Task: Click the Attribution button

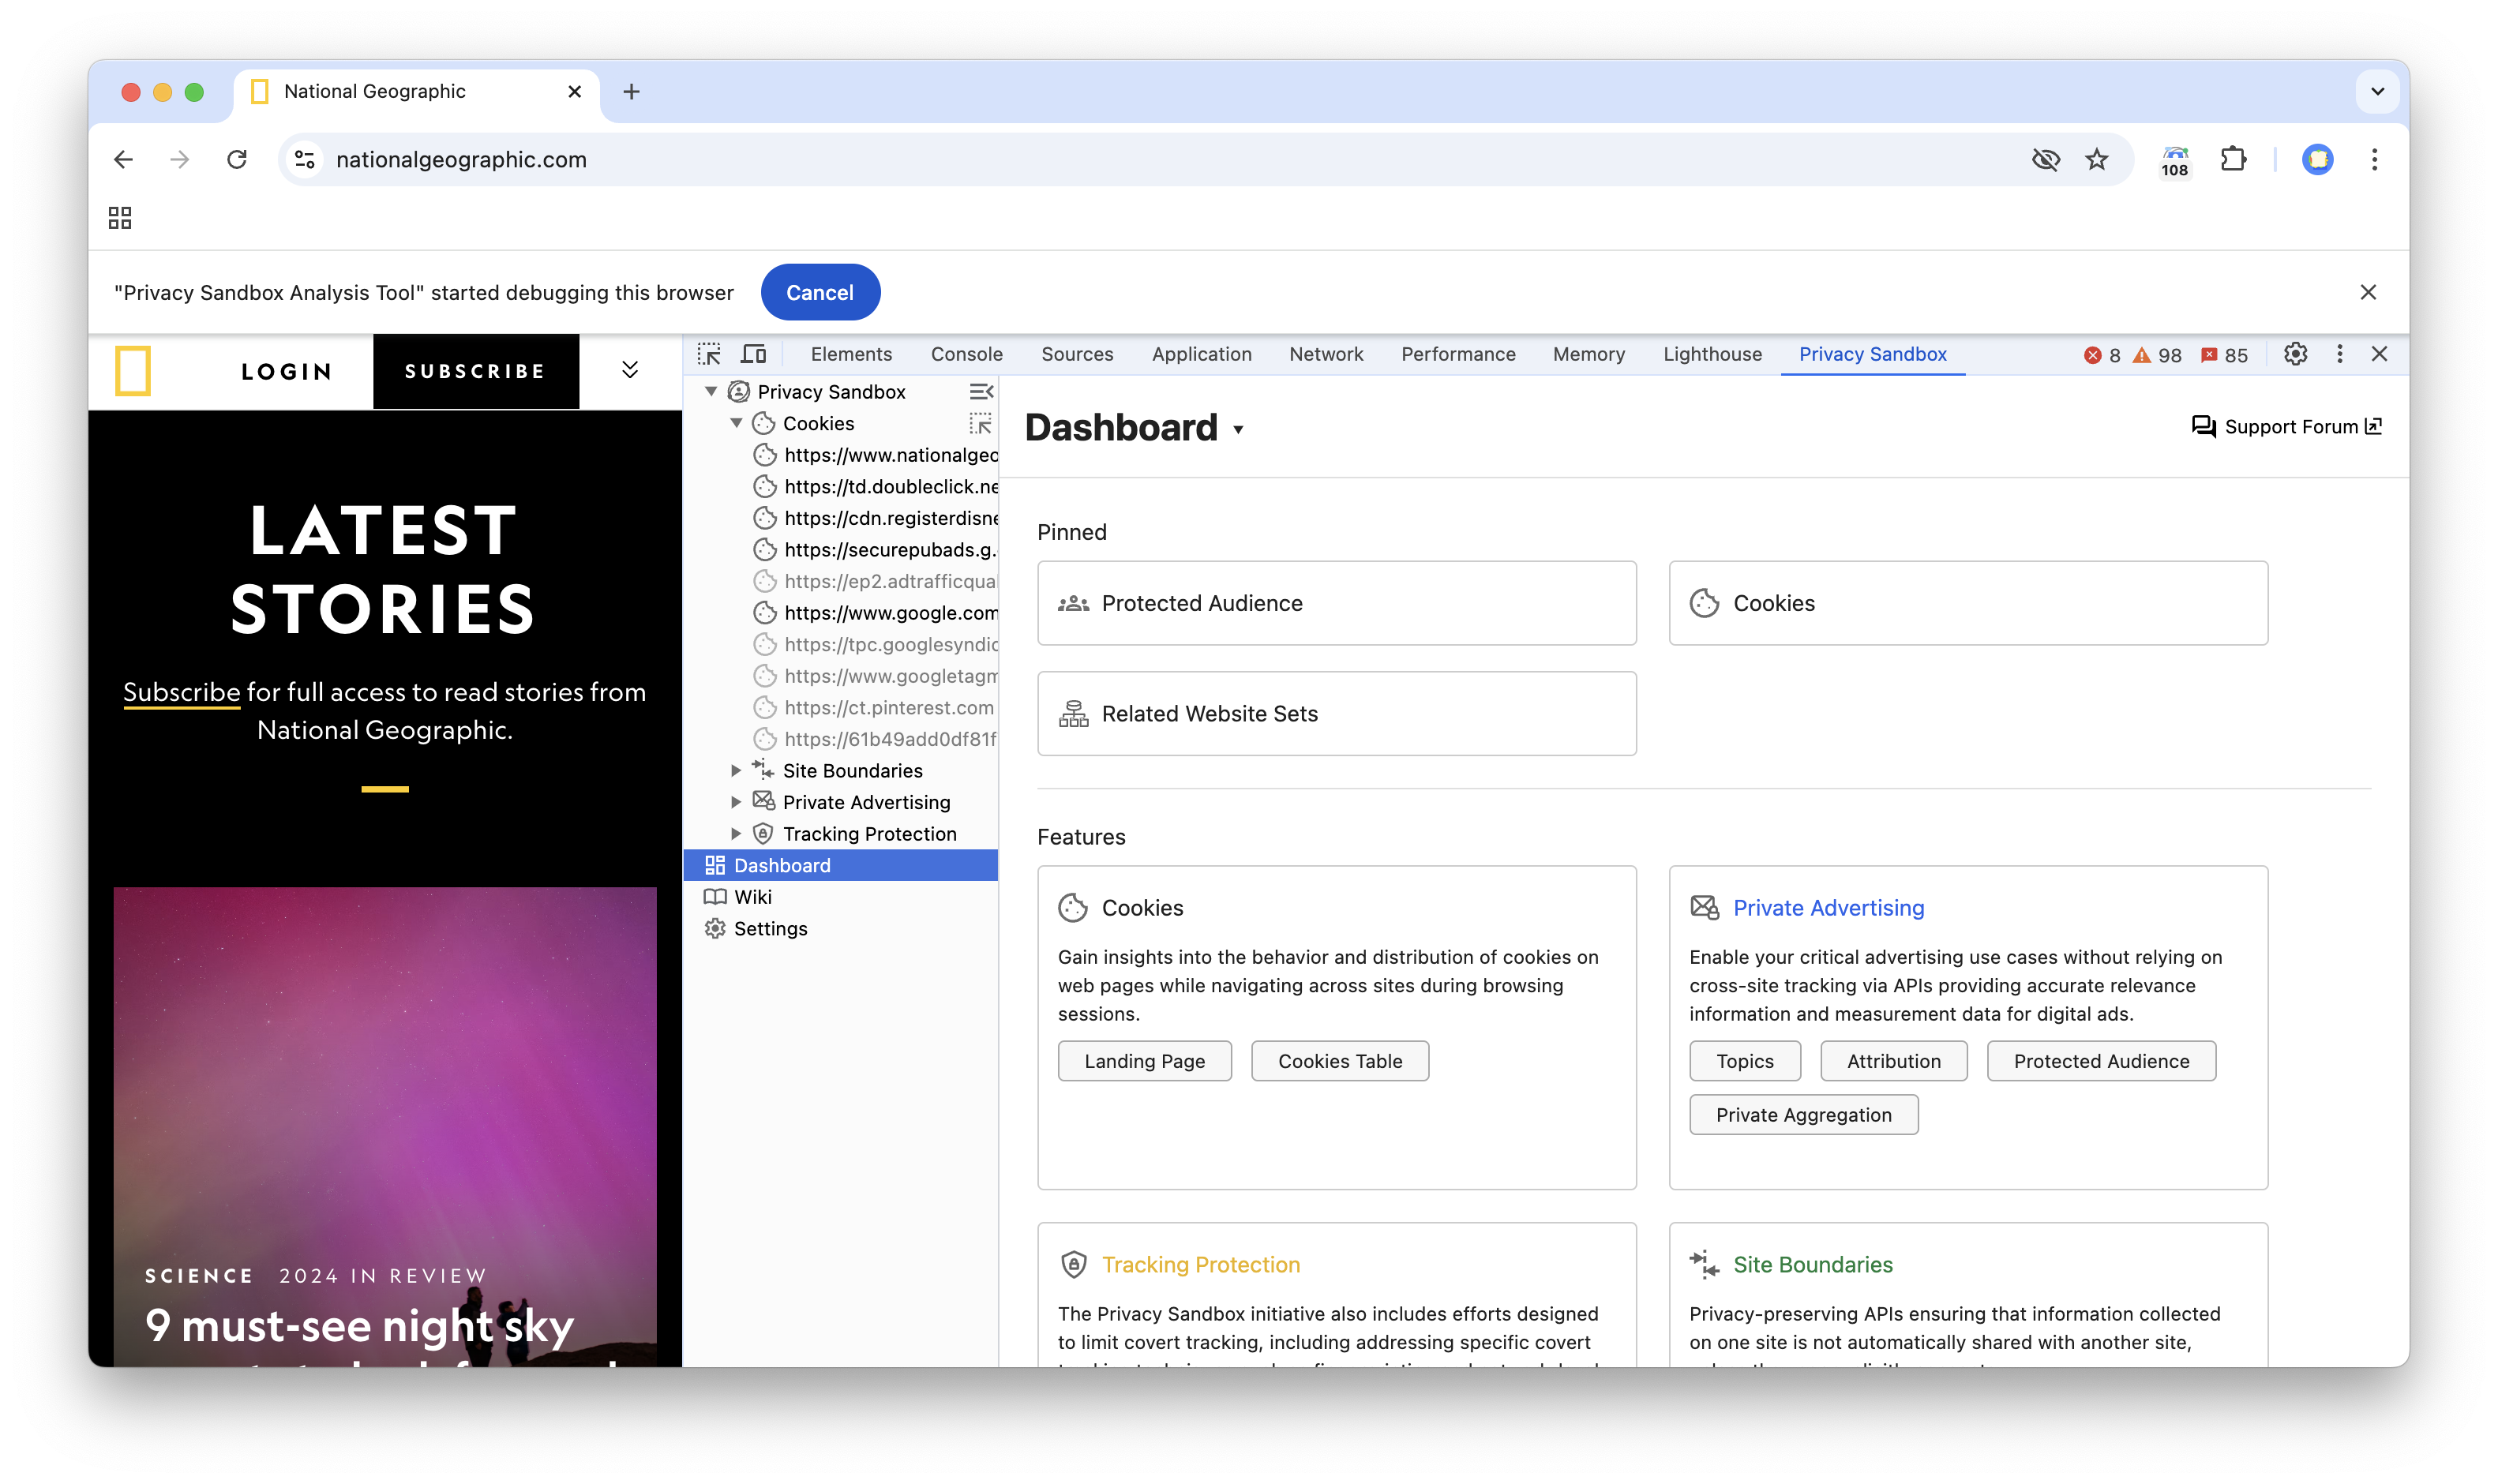Action: tap(1893, 1061)
